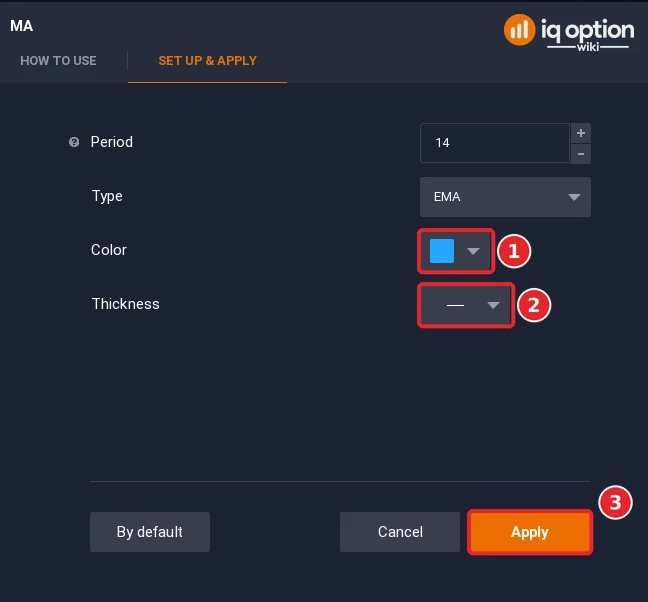Viewport: 648px width, 602px height.
Task: Select the Set Up & Apply tab
Action: point(207,61)
